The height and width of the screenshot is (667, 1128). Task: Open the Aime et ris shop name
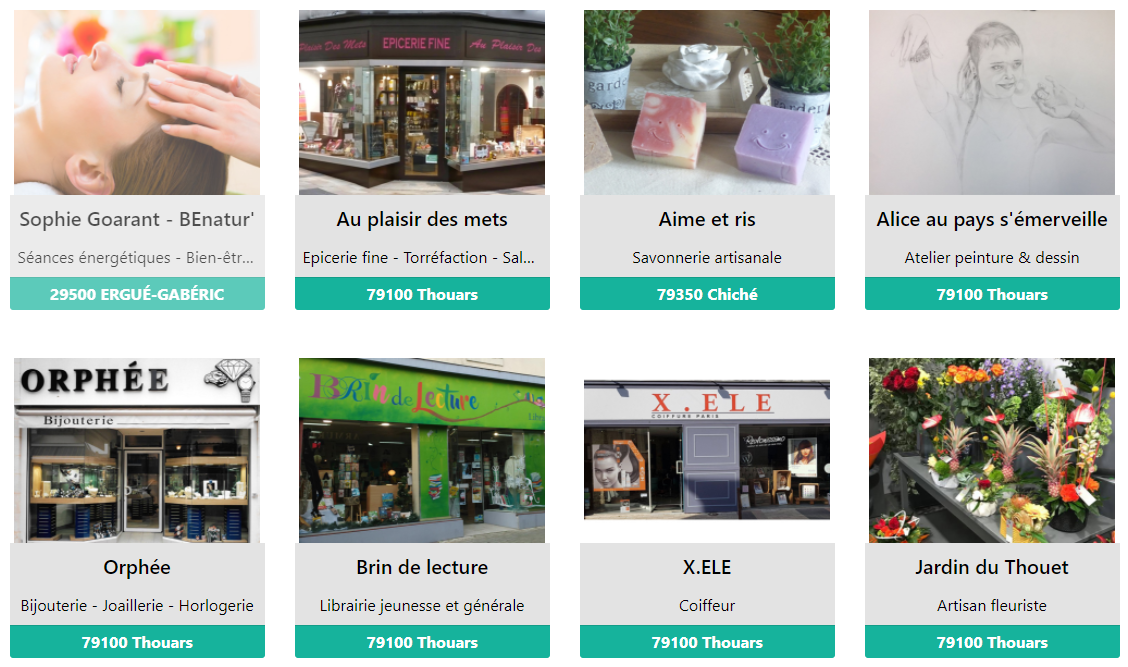[707, 219]
